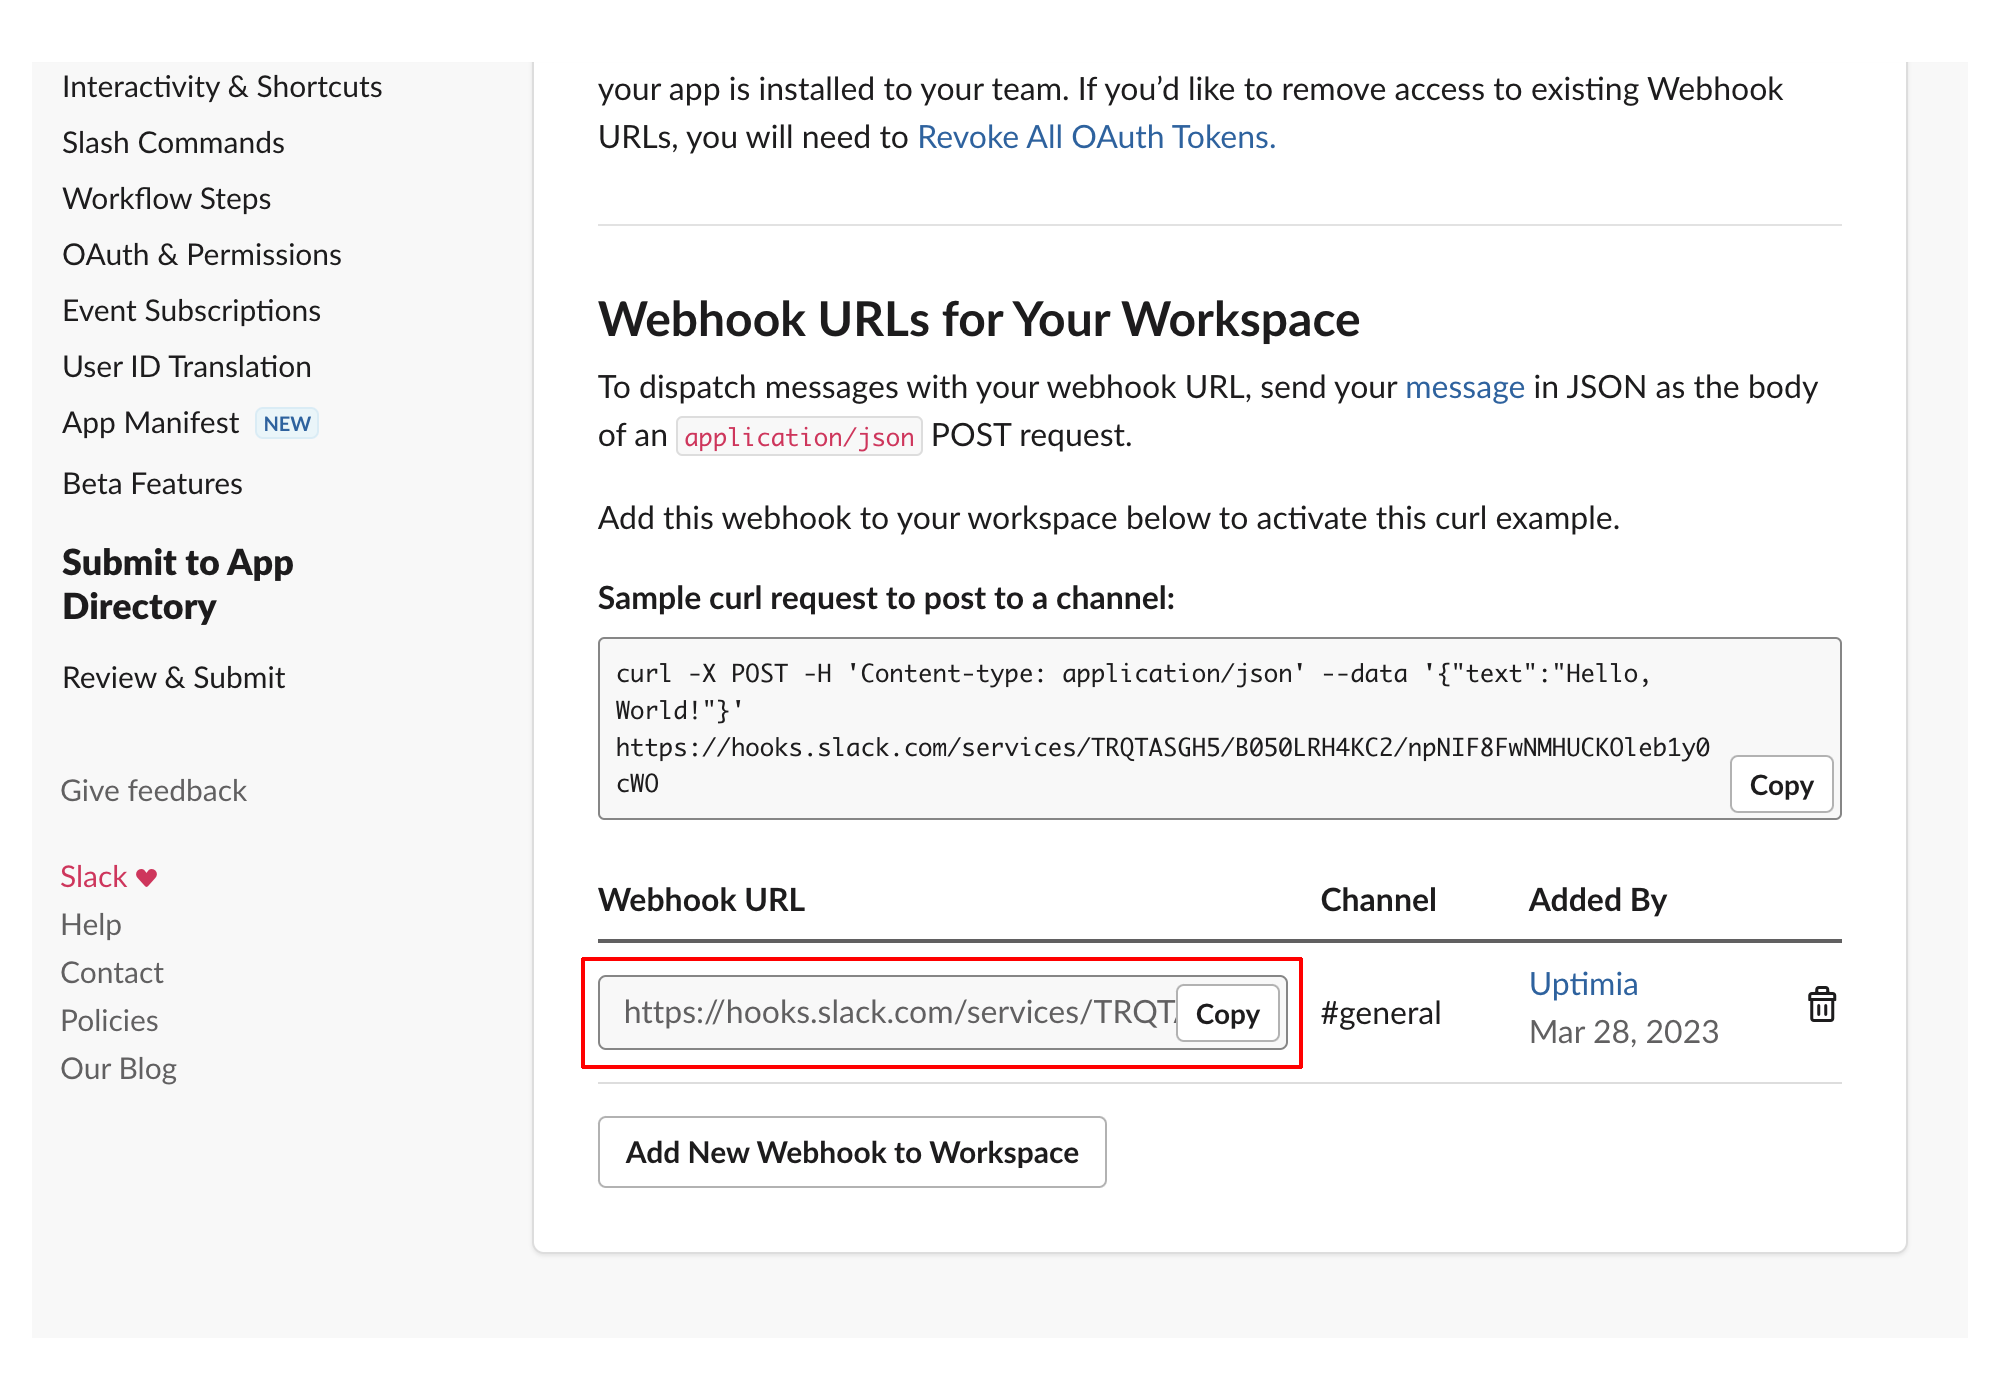Click Give feedback link
The width and height of the screenshot is (2000, 1400).
[x=154, y=791]
